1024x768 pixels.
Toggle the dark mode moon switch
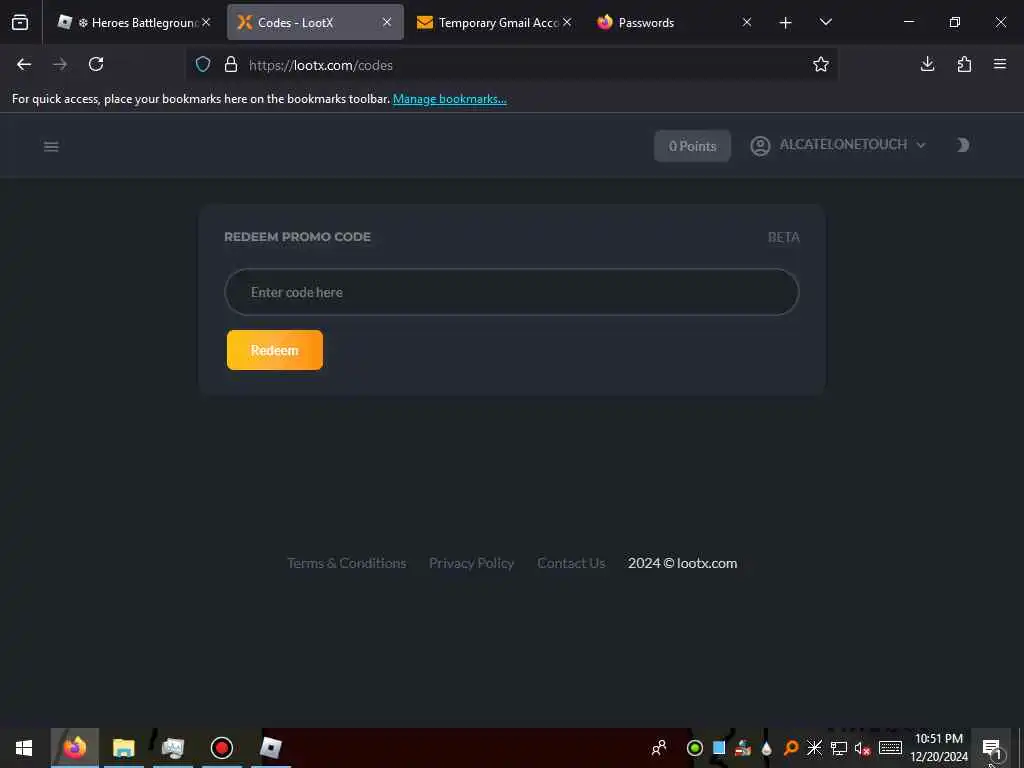[x=963, y=145]
